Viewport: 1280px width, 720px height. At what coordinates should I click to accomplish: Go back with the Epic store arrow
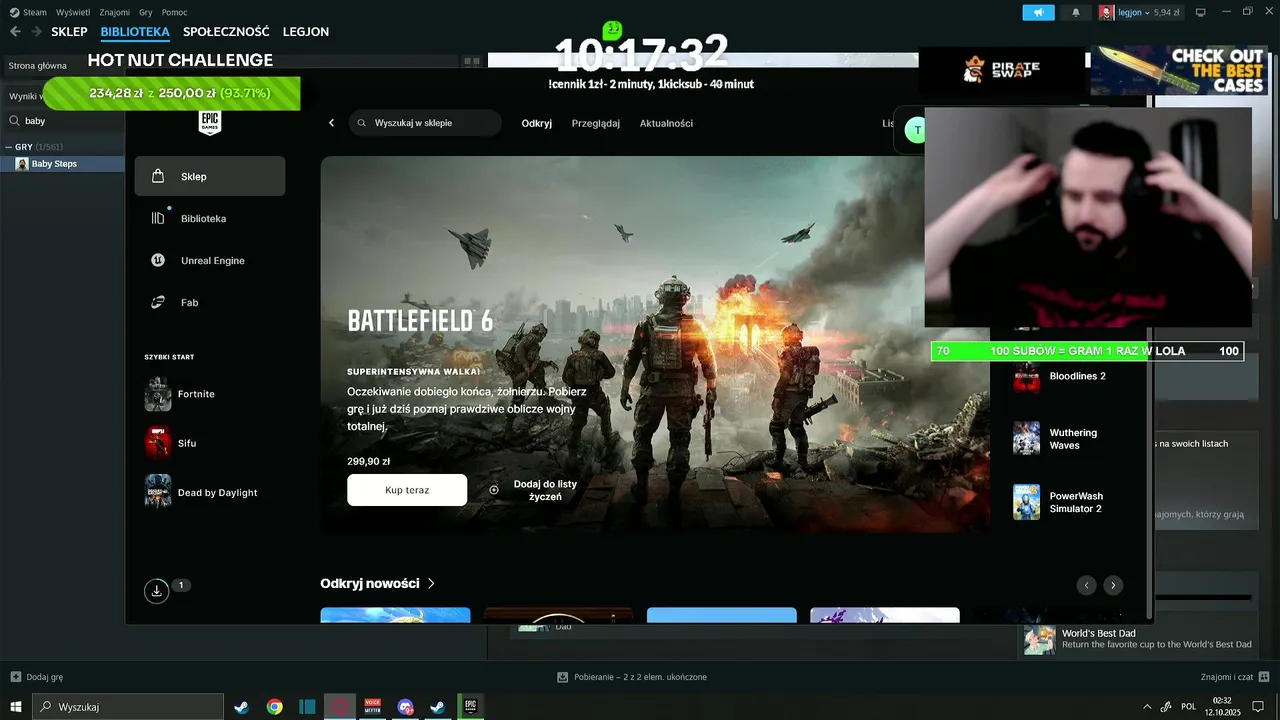point(332,123)
